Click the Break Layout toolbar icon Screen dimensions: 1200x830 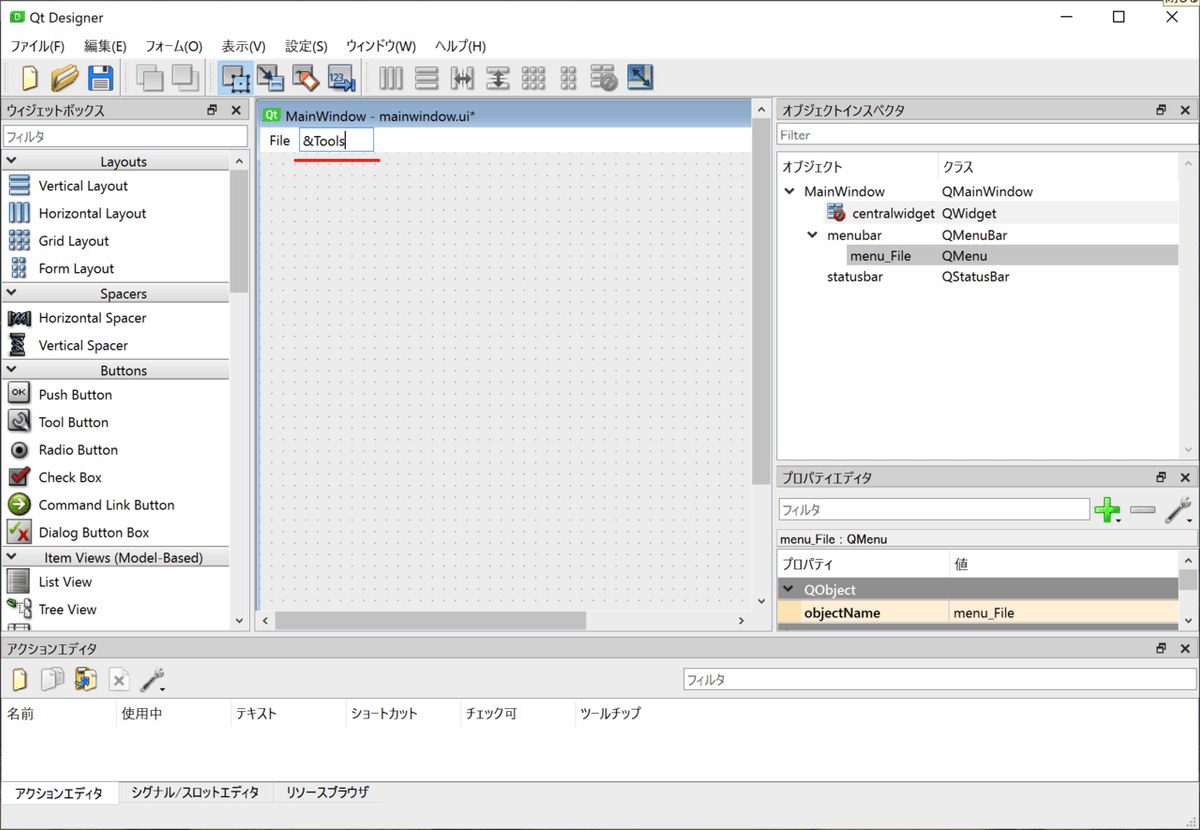pyautogui.click(x=604, y=78)
